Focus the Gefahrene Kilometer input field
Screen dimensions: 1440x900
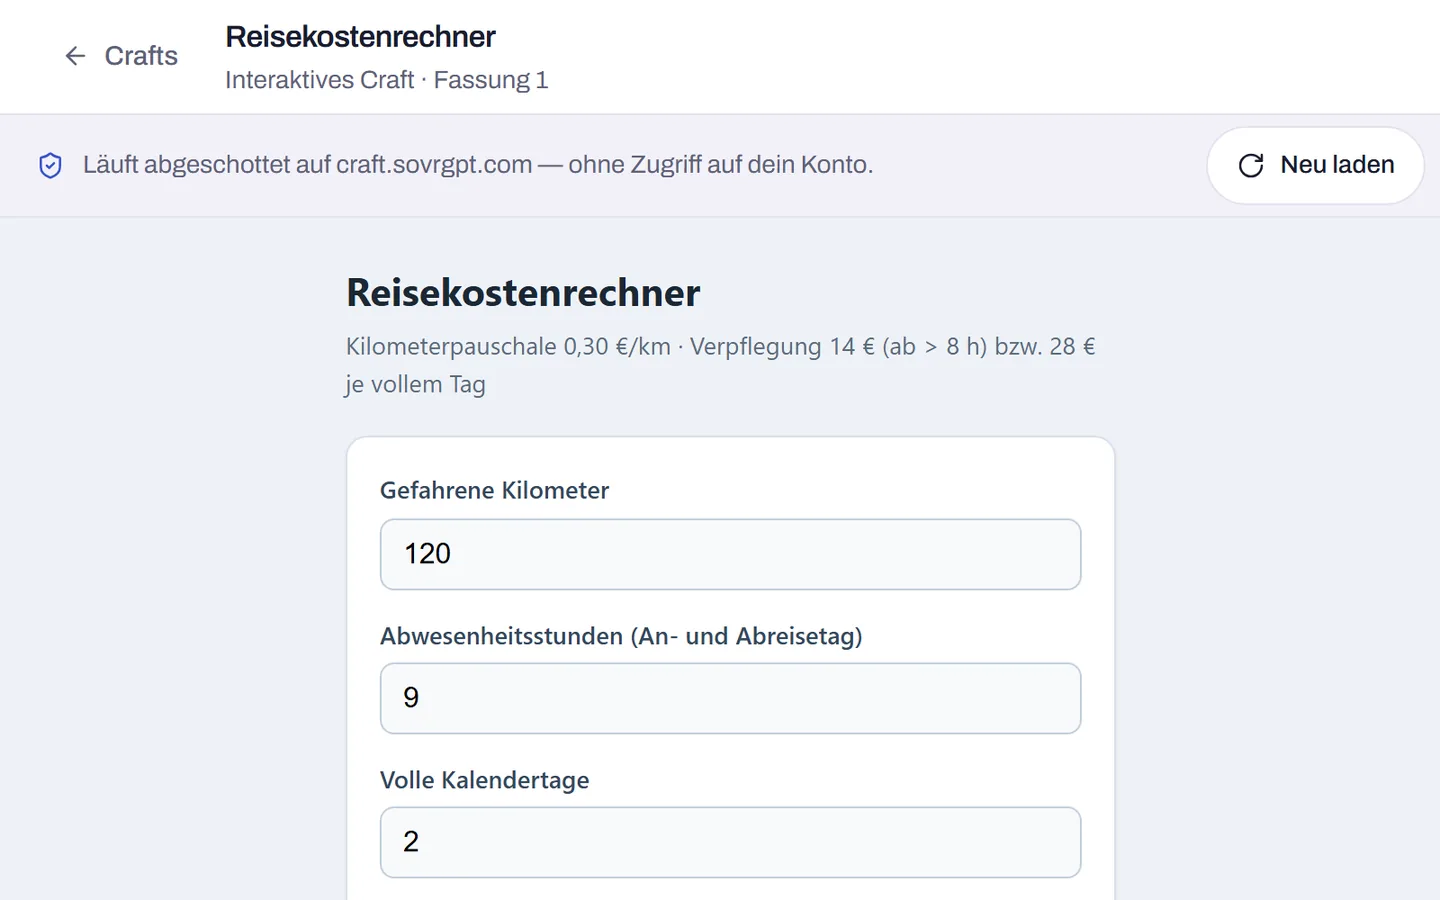coord(730,554)
